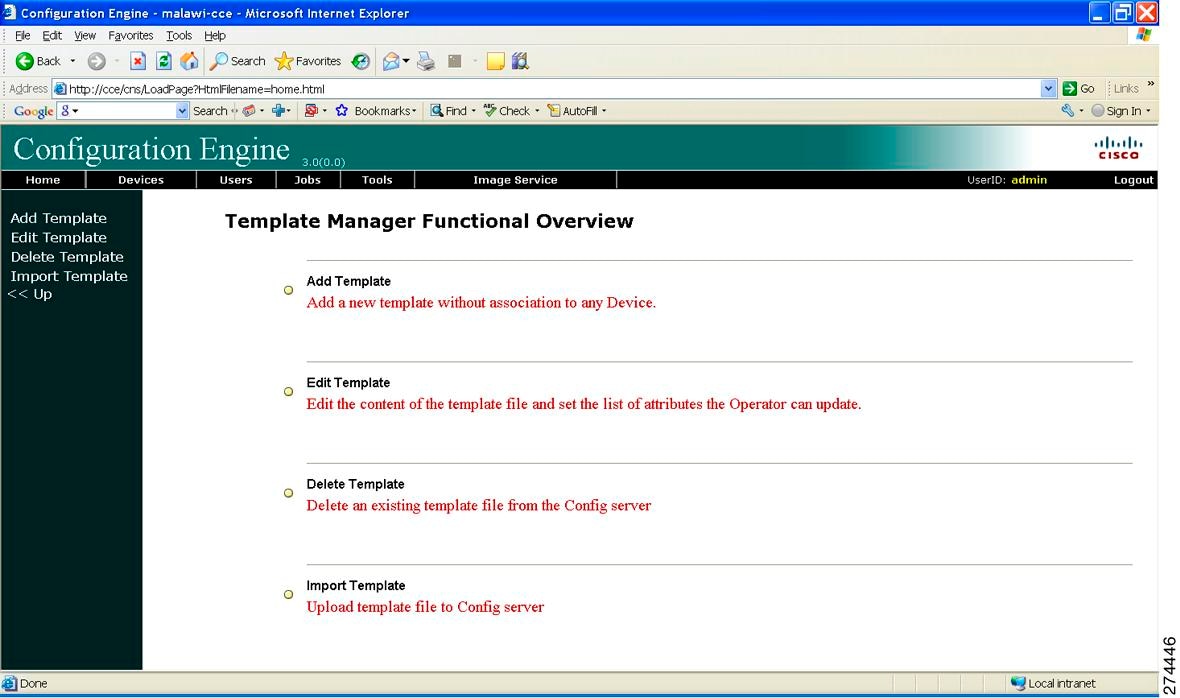Click the Google toolbar blue plus icon
1180x698 pixels.
coord(279,111)
